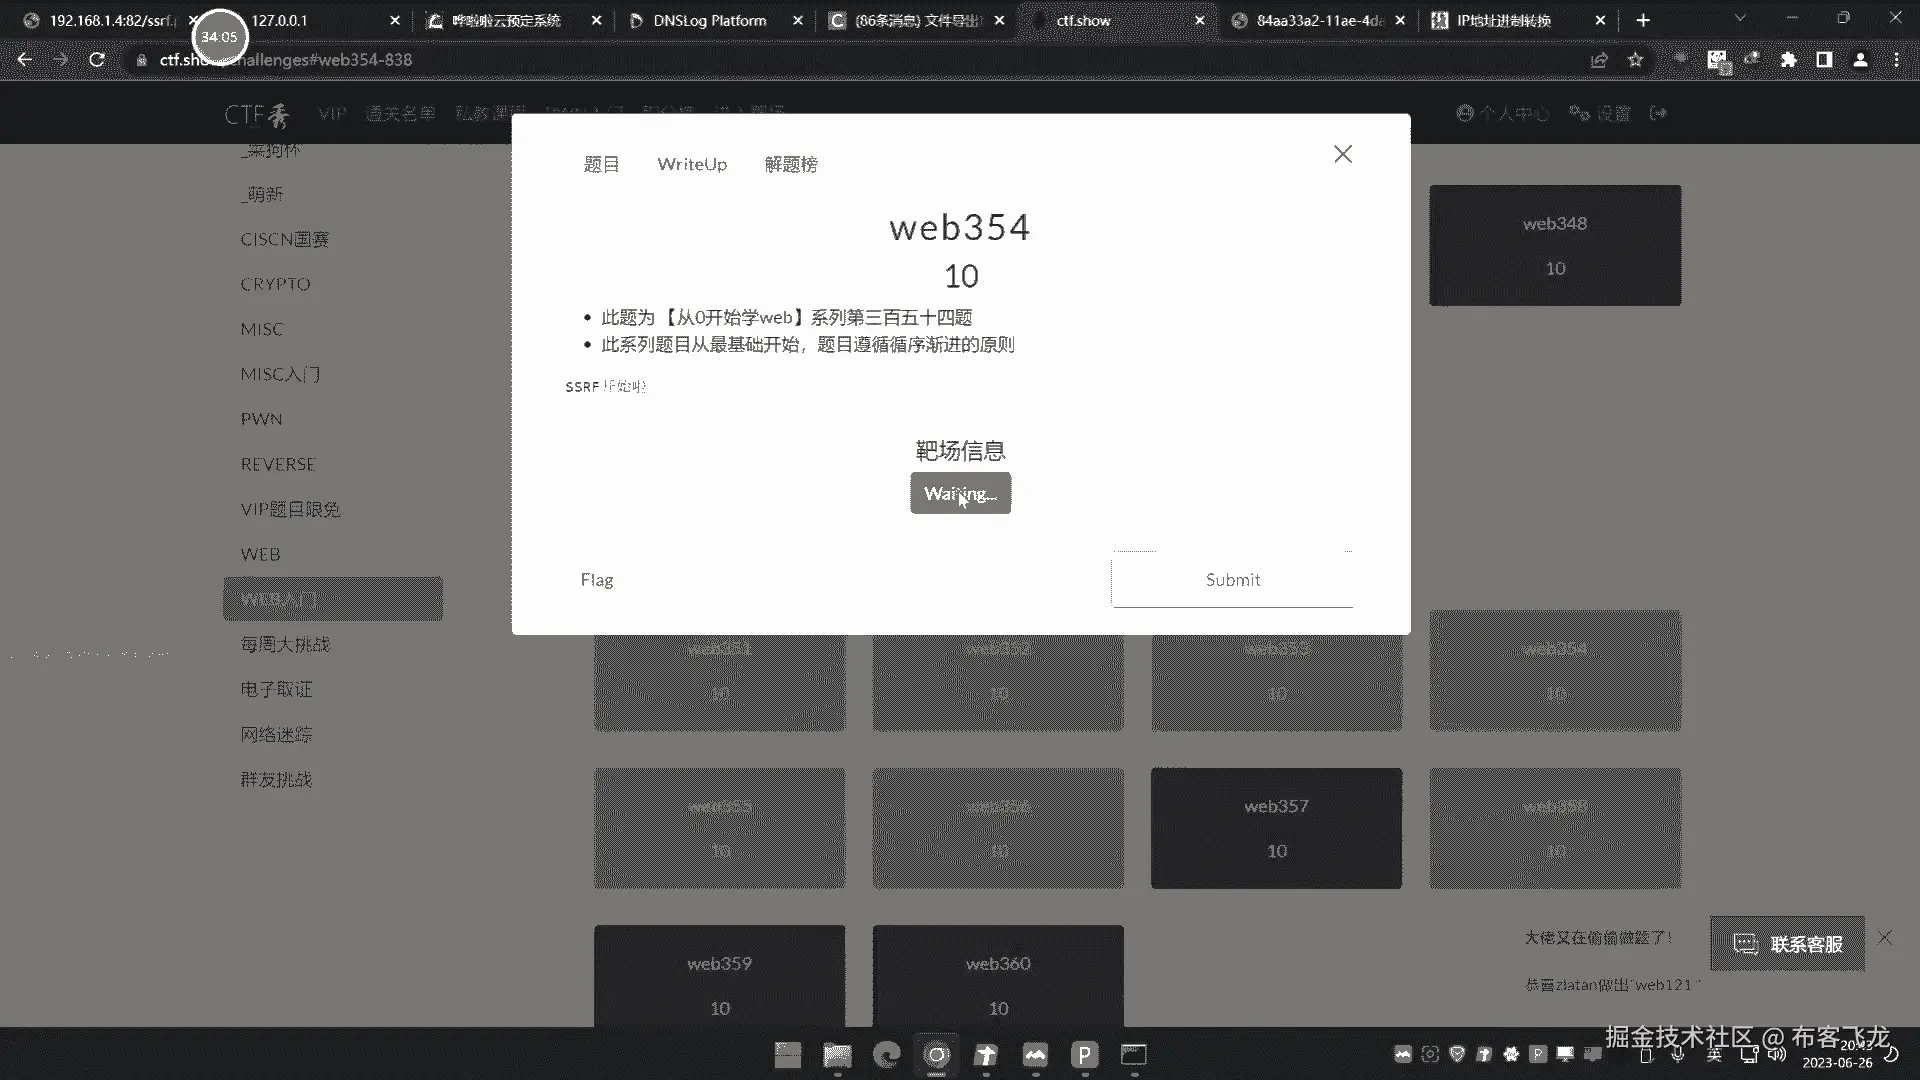Expand the tab search dropdown arrow
This screenshot has width=1920, height=1080.
(1740, 19)
